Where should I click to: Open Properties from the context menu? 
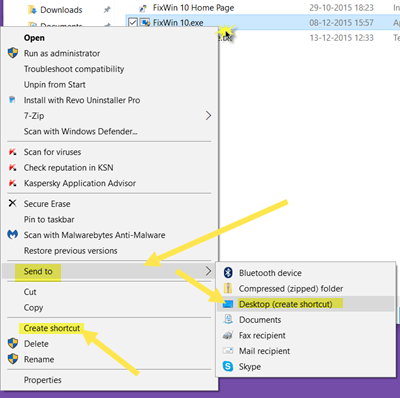pyautogui.click(x=42, y=380)
